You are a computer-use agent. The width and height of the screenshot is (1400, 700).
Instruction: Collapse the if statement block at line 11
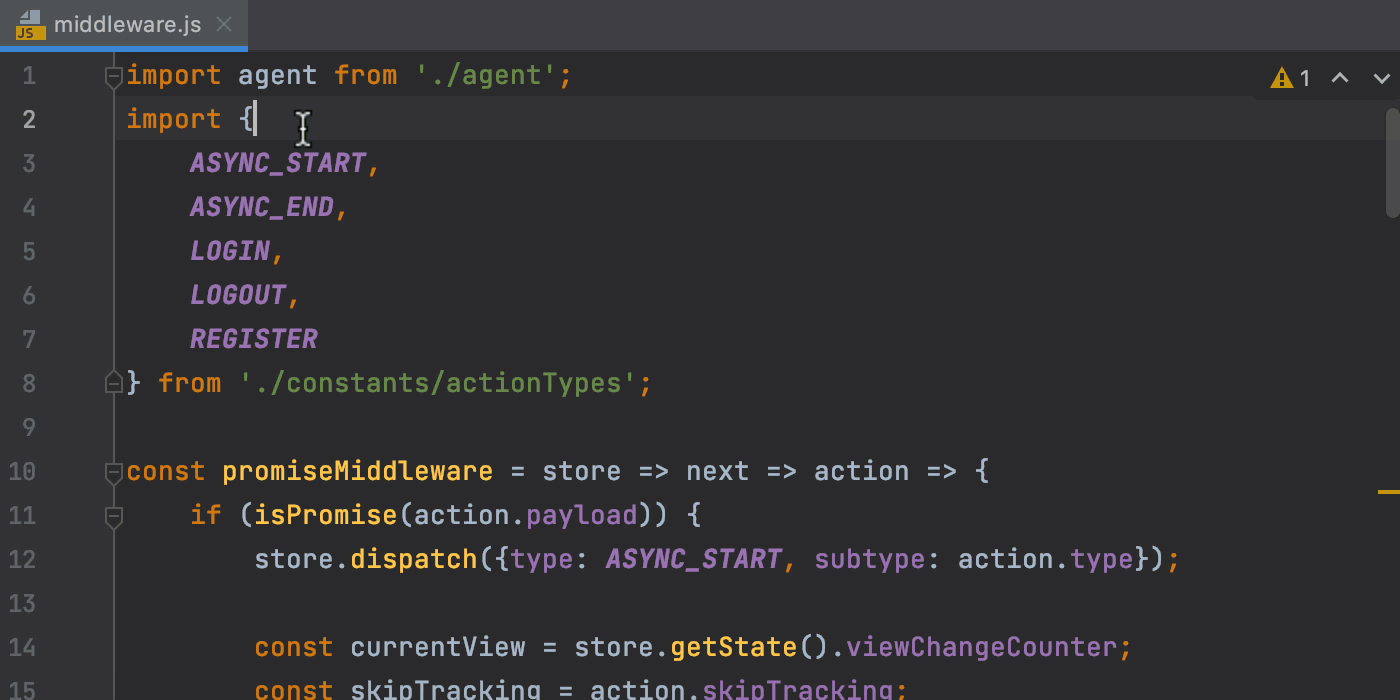(x=113, y=518)
